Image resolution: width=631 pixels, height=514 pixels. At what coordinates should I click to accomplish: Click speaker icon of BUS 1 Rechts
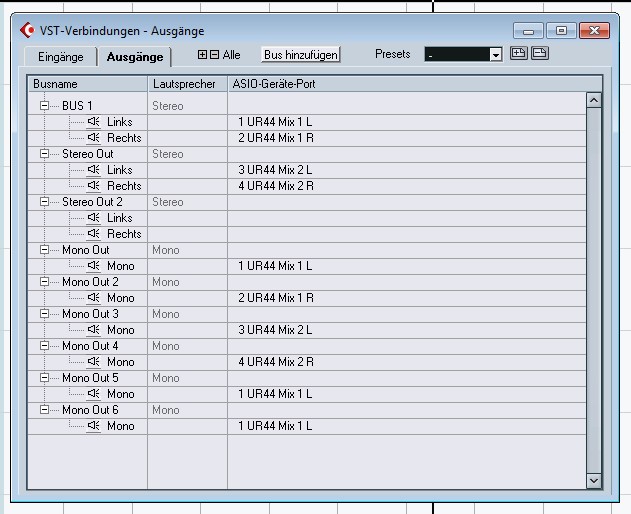click(x=93, y=138)
